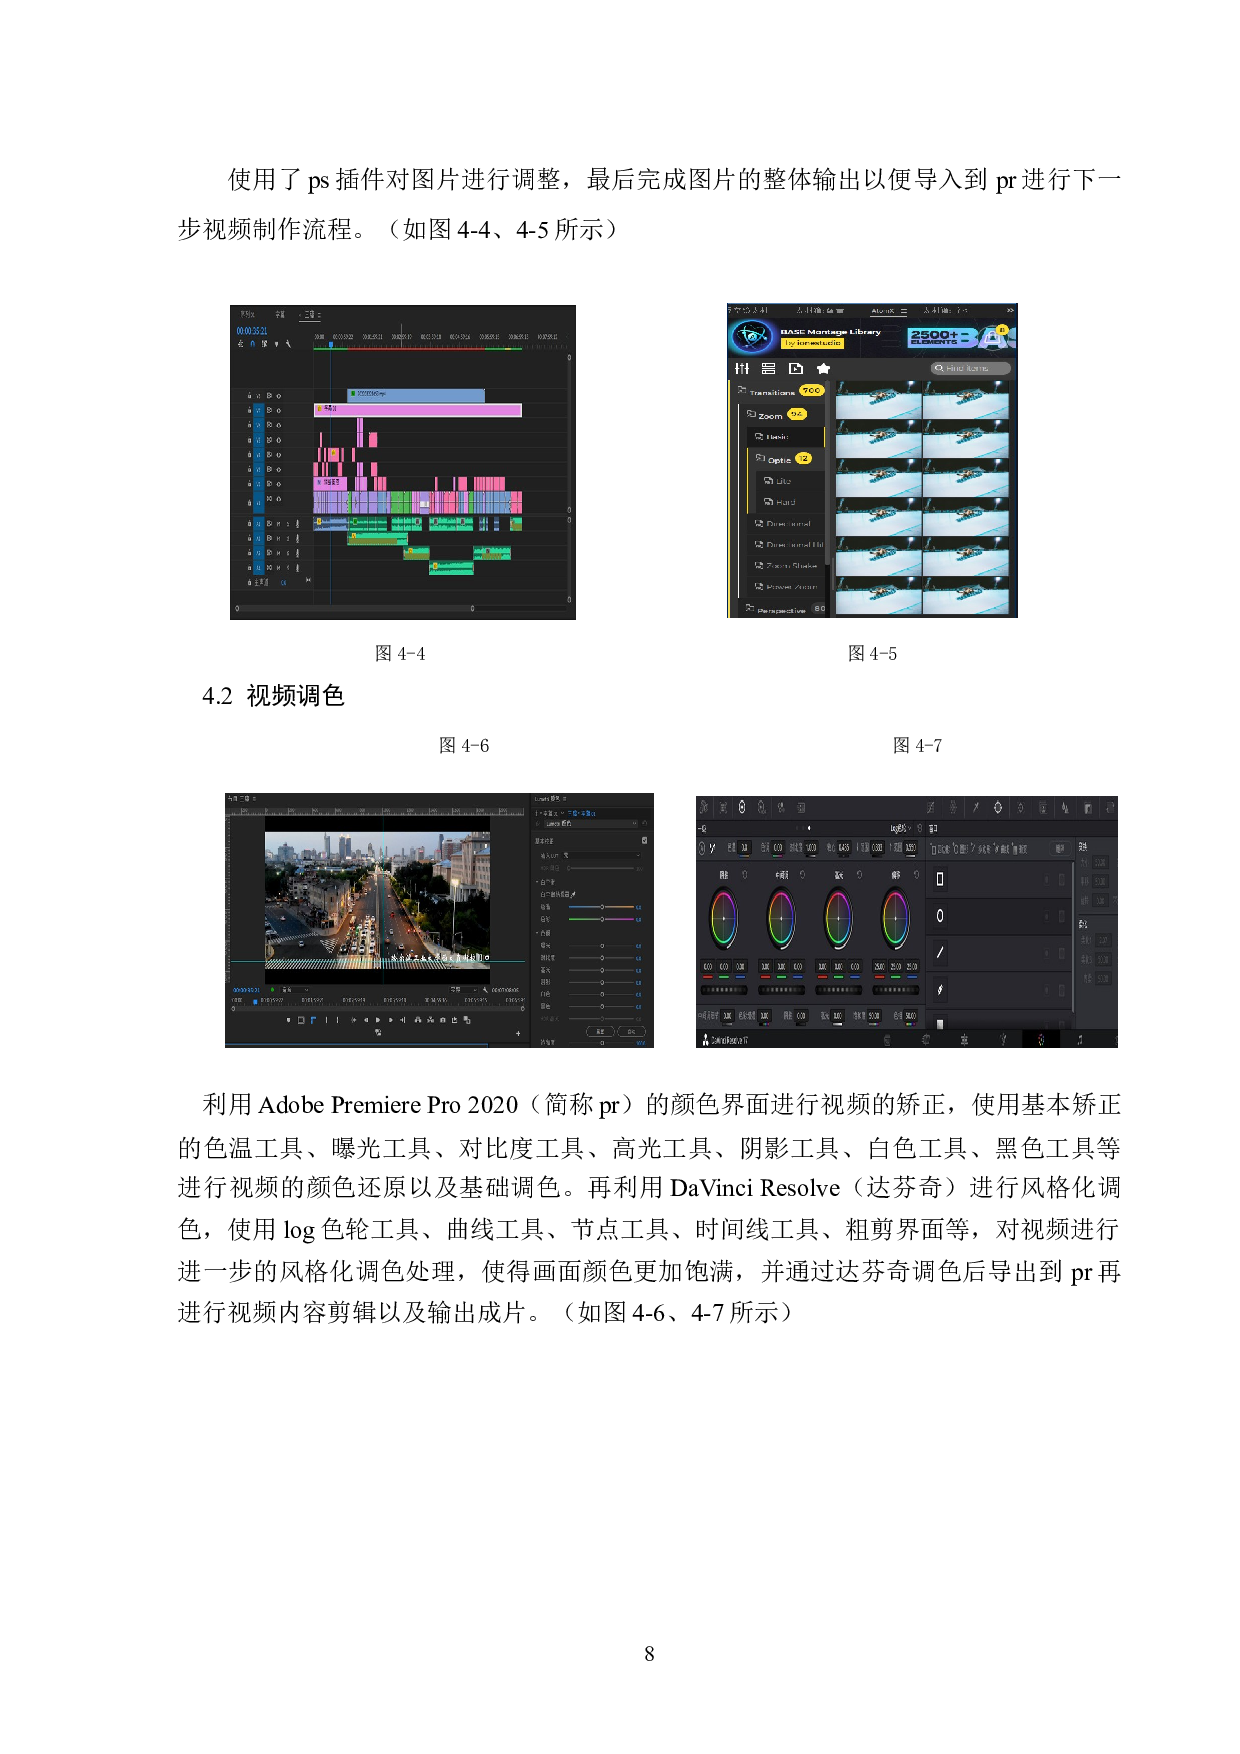This screenshot has height=1754, width=1240.
Task: Select the line power window tool
Action: coord(940,953)
